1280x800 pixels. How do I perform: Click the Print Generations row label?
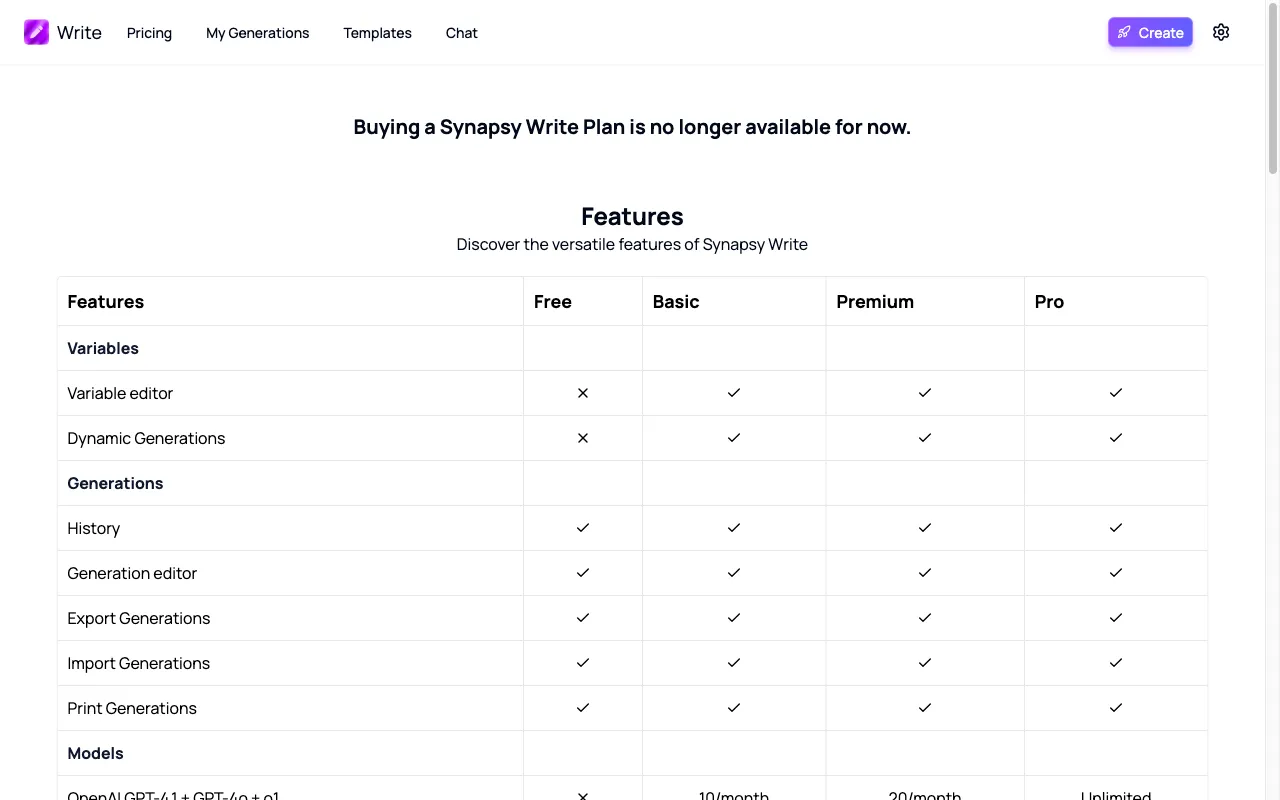point(132,708)
